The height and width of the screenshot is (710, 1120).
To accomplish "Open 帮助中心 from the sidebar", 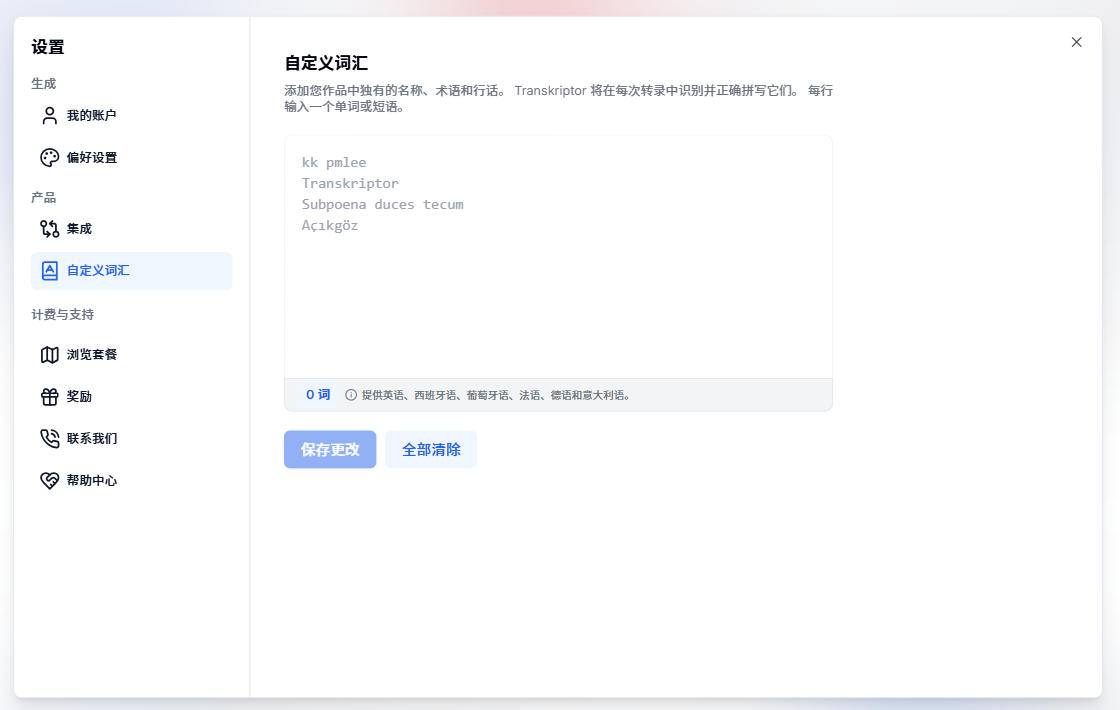I will [x=131, y=481].
